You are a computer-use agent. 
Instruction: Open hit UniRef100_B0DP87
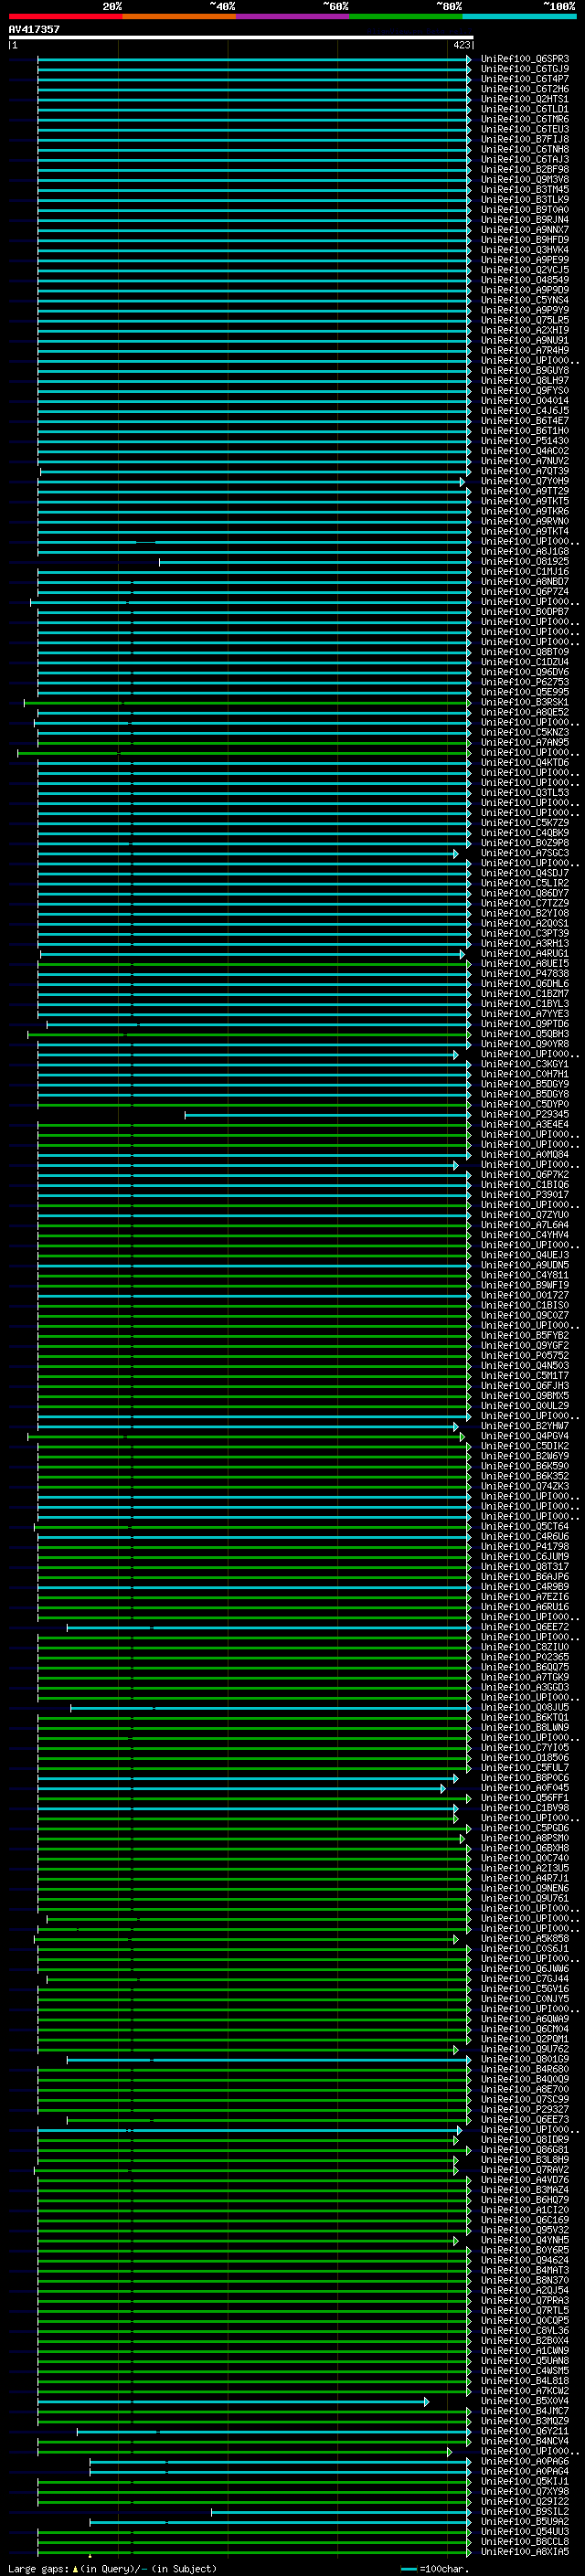pyautogui.click(x=524, y=611)
